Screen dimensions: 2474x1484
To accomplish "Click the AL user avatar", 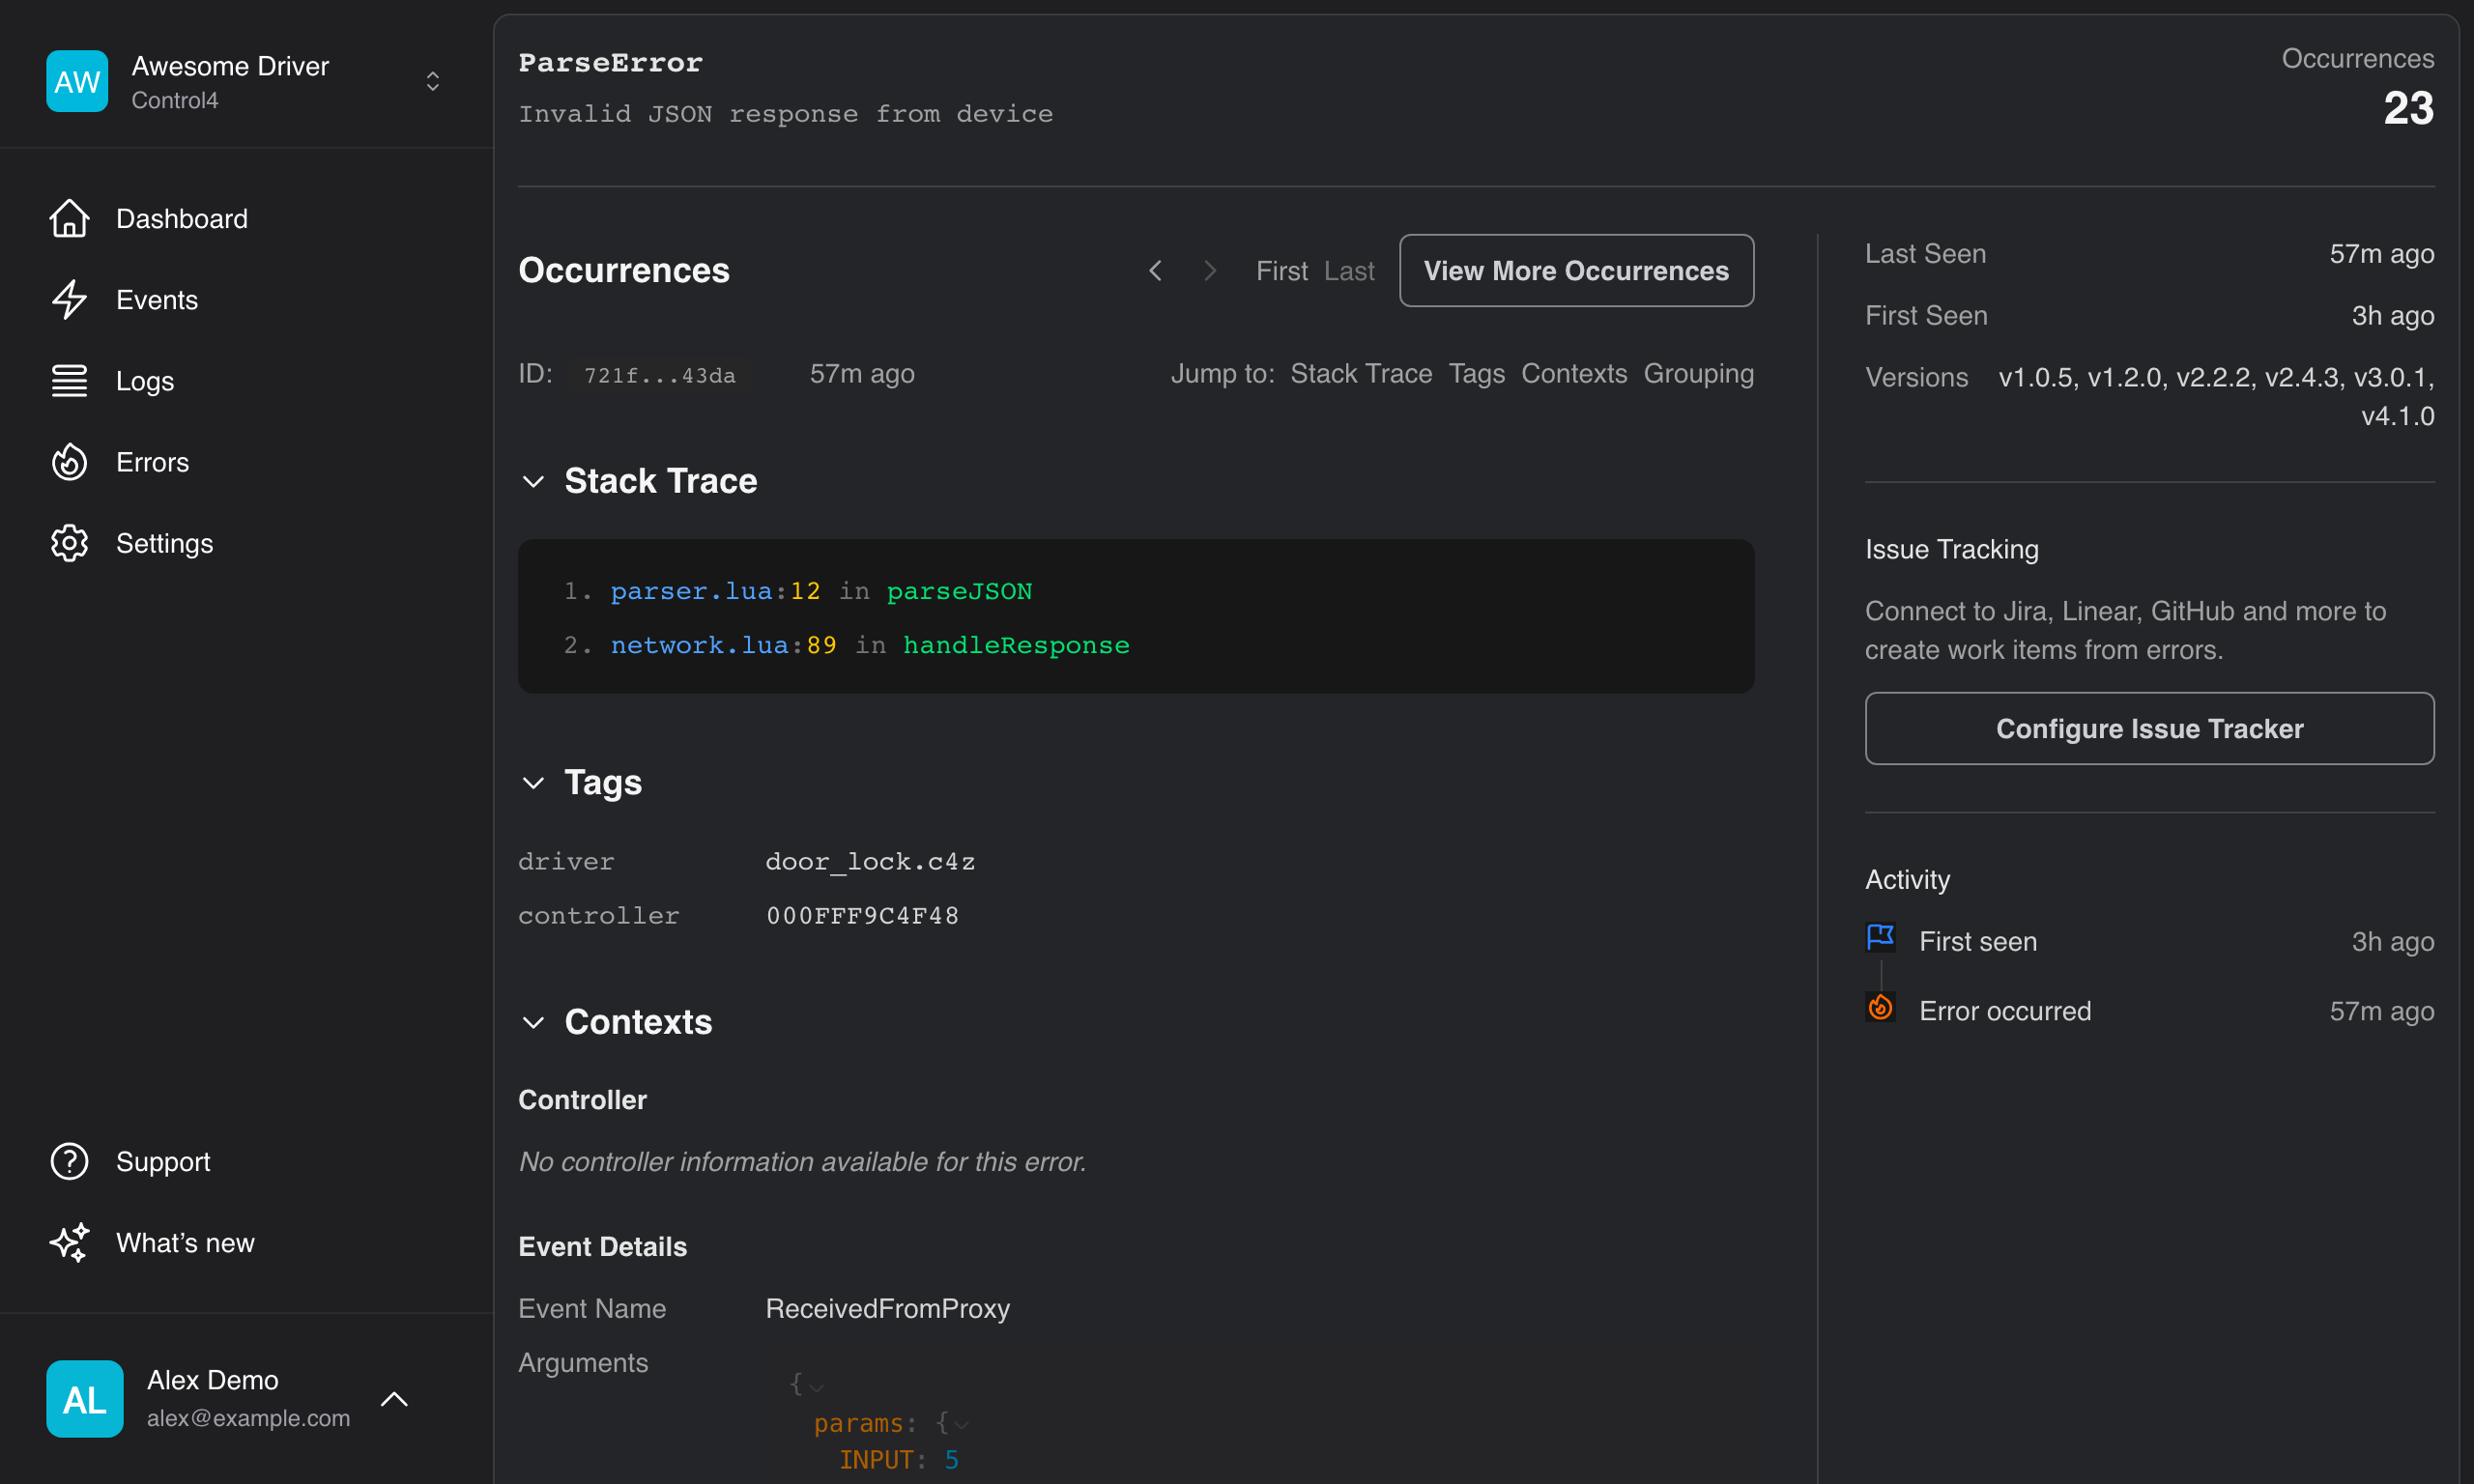I will 85,1398.
